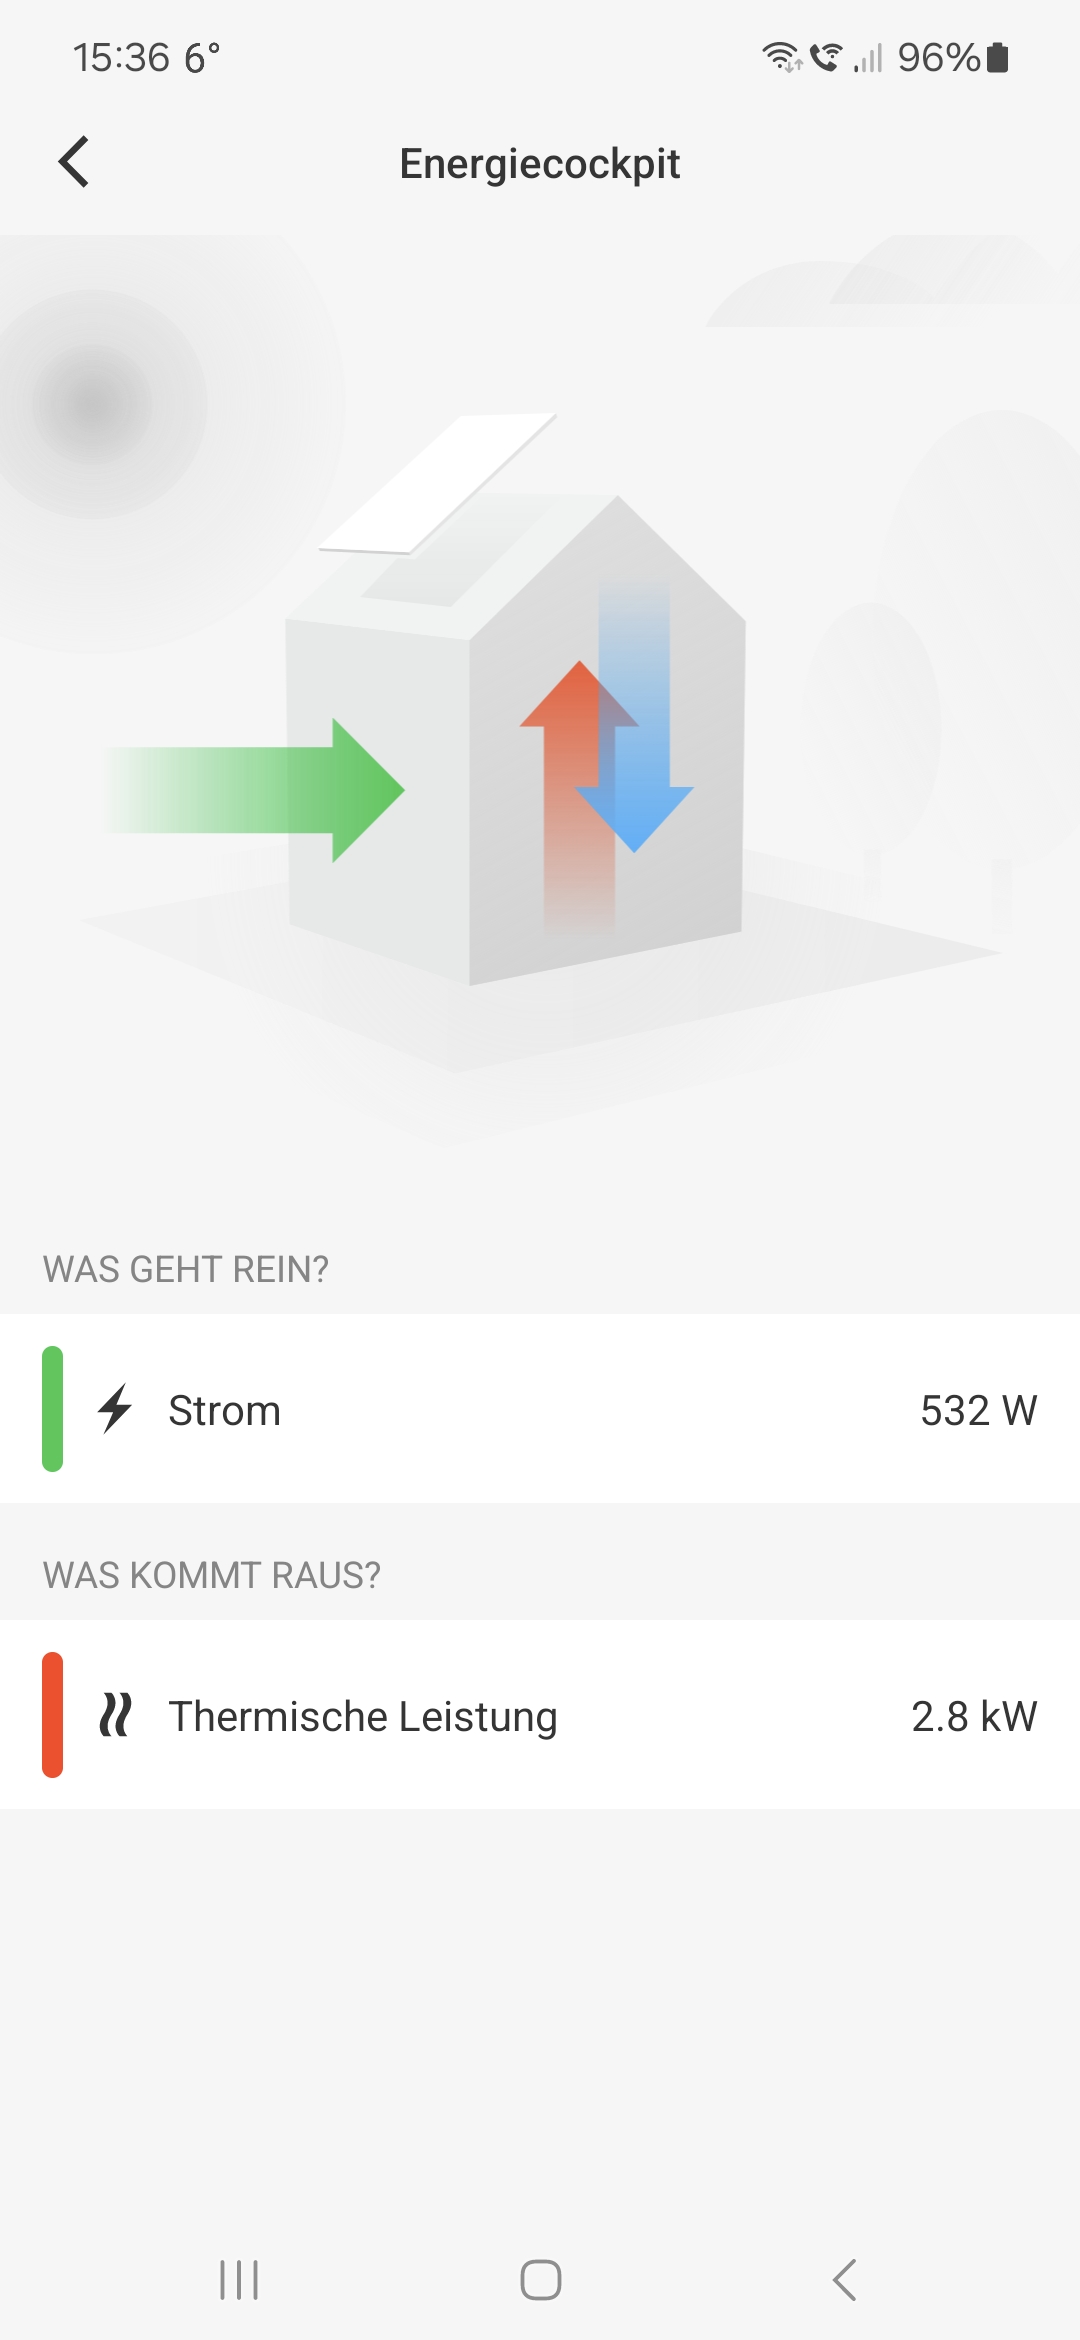The image size is (1080, 2340).
Task: Tap the green electricity inflow arrow
Action: pos(254,790)
